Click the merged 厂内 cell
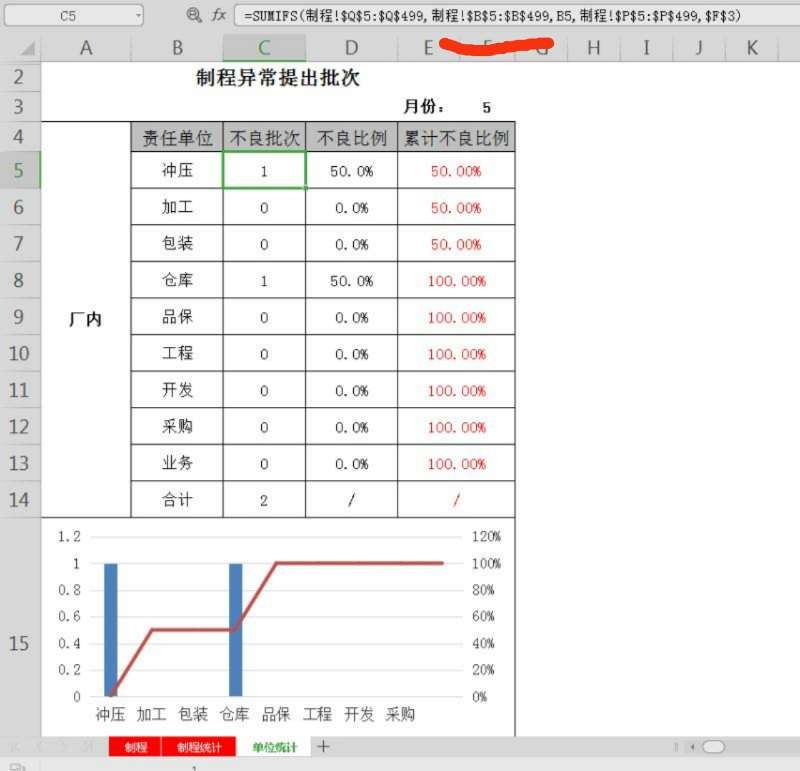 pos(86,319)
